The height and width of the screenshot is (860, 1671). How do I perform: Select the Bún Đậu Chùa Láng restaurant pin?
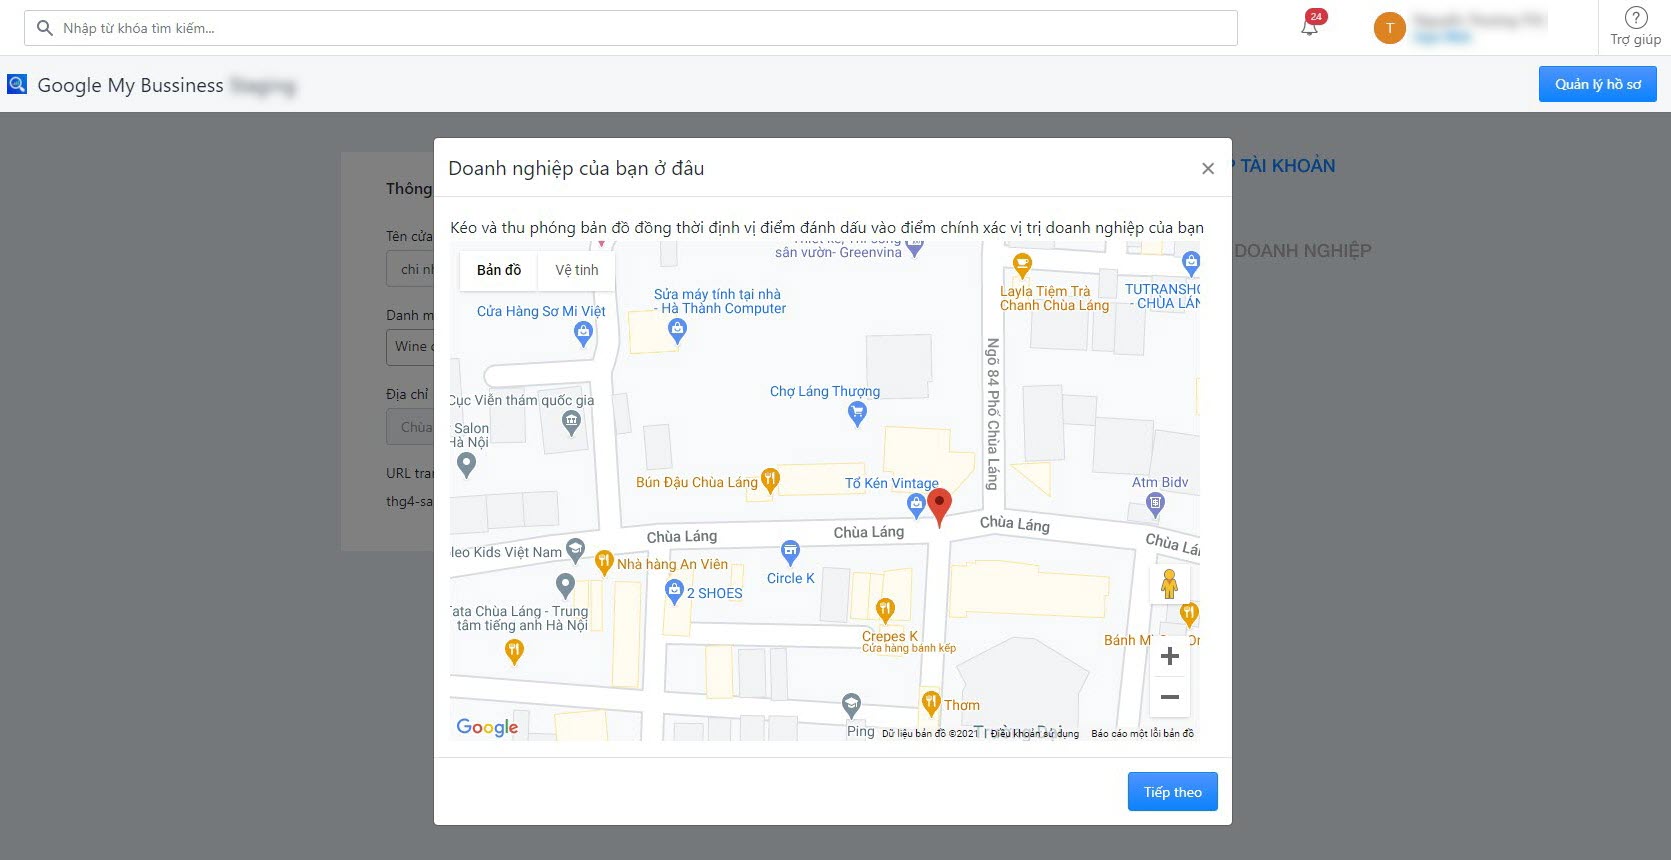(x=770, y=481)
